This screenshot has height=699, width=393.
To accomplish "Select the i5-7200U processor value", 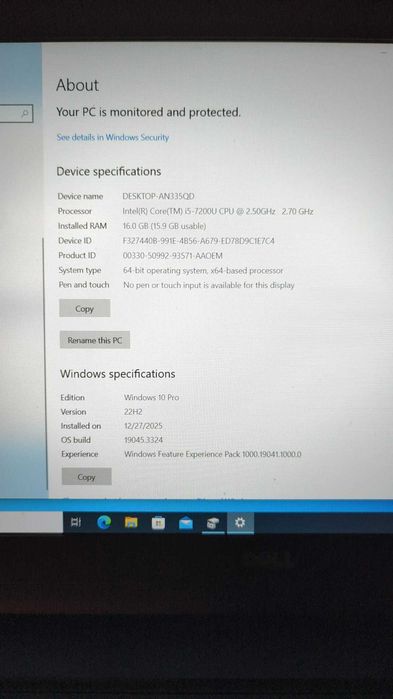I will 218,211.
